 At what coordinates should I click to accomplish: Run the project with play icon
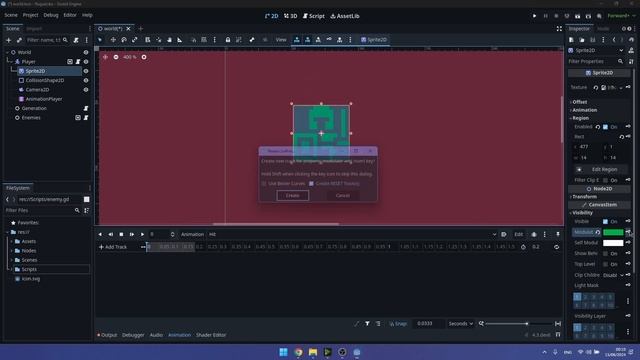click(534, 16)
